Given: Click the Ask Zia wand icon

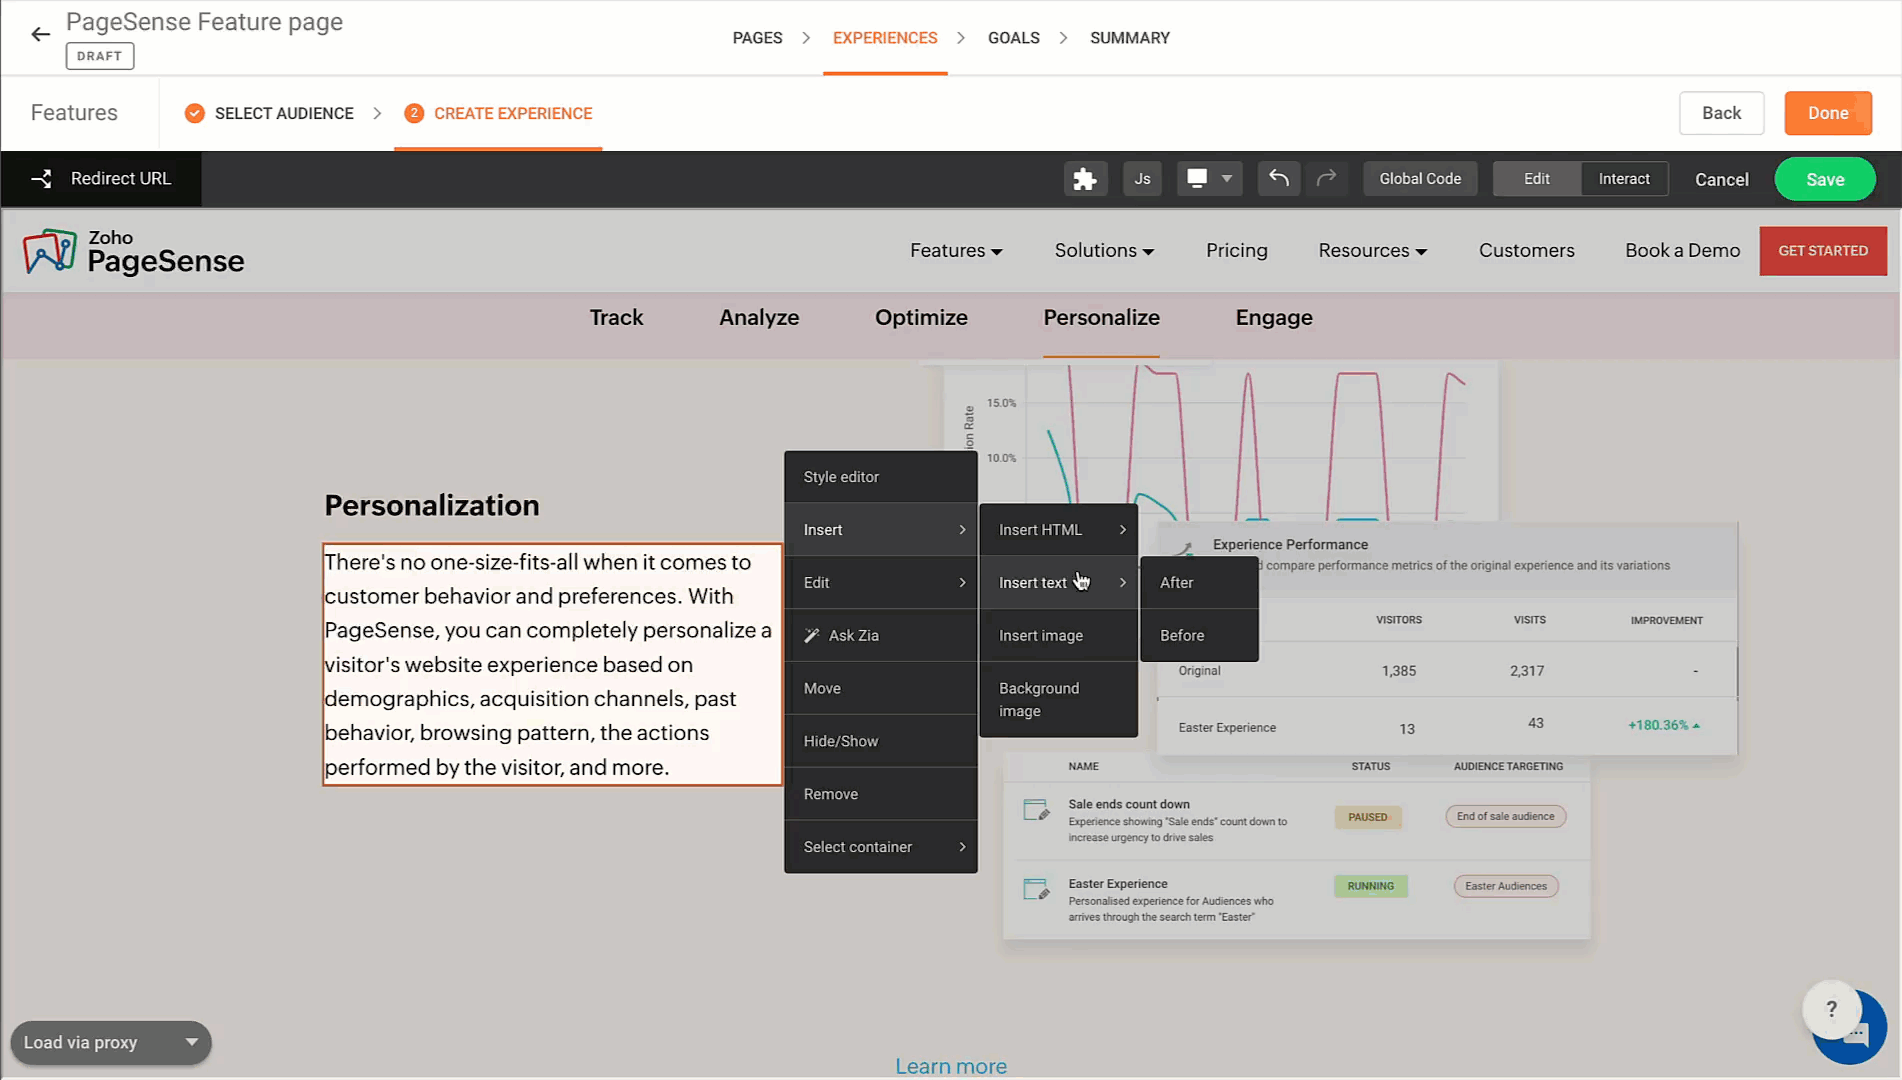Looking at the screenshot, I should point(812,636).
